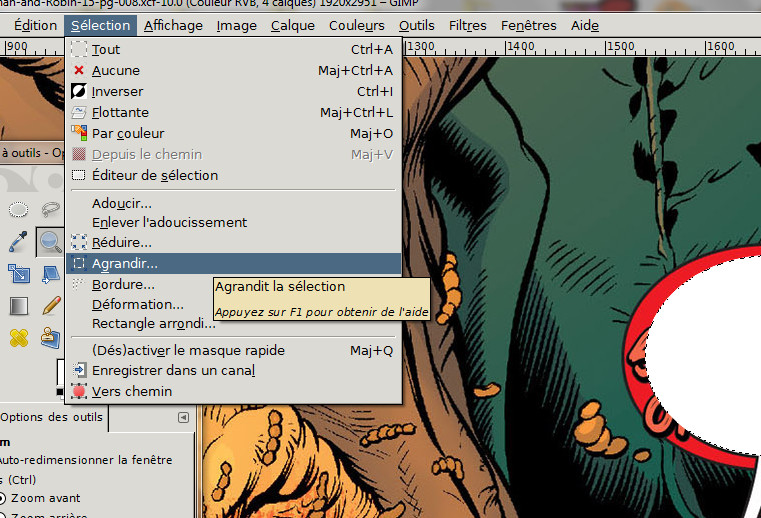The height and width of the screenshot is (518, 761).
Task: Click Tout to select everything
Action: coord(233,50)
